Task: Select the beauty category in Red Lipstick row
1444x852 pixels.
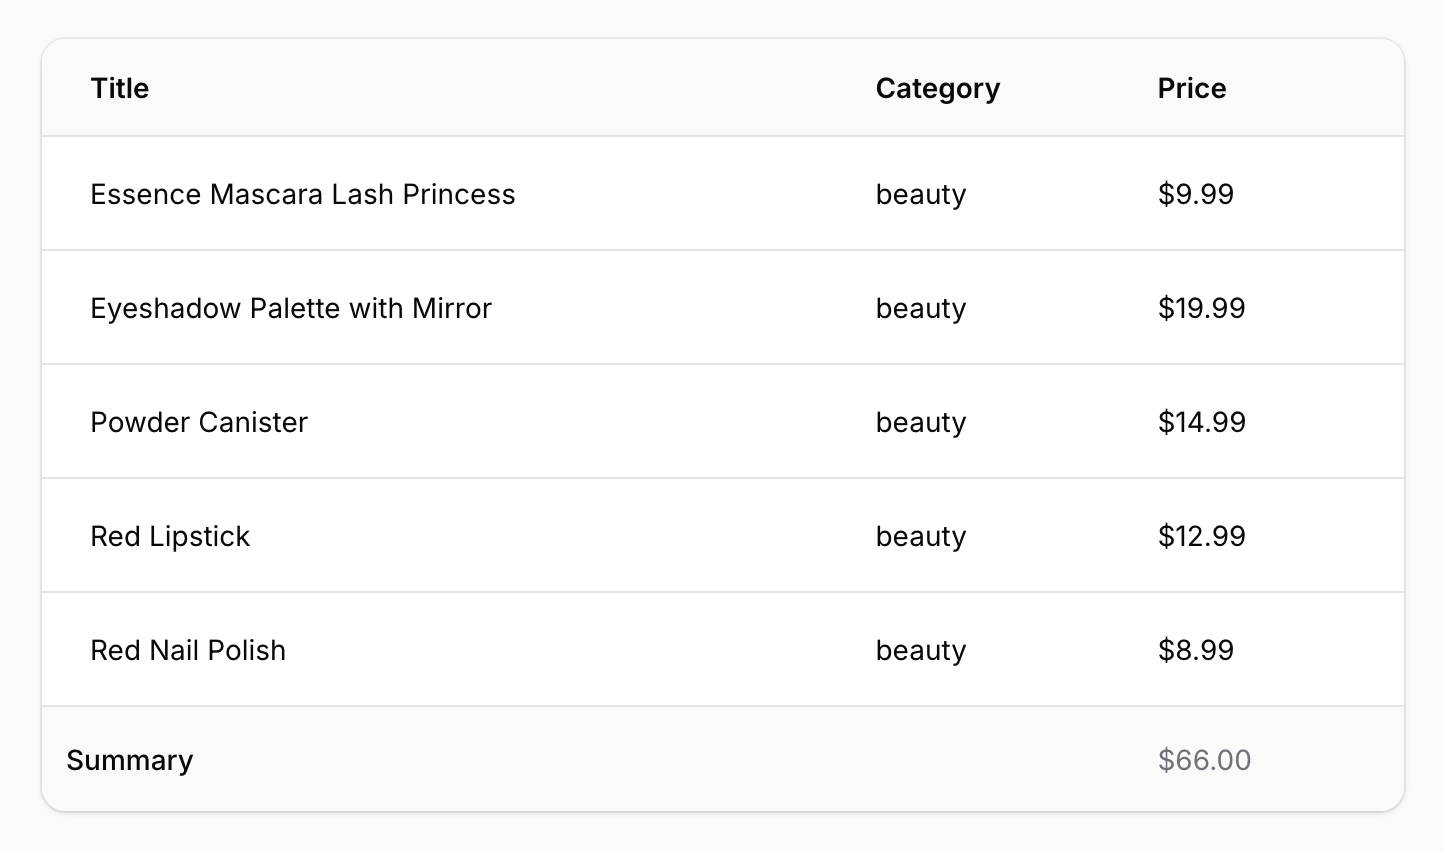Action: pos(920,536)
